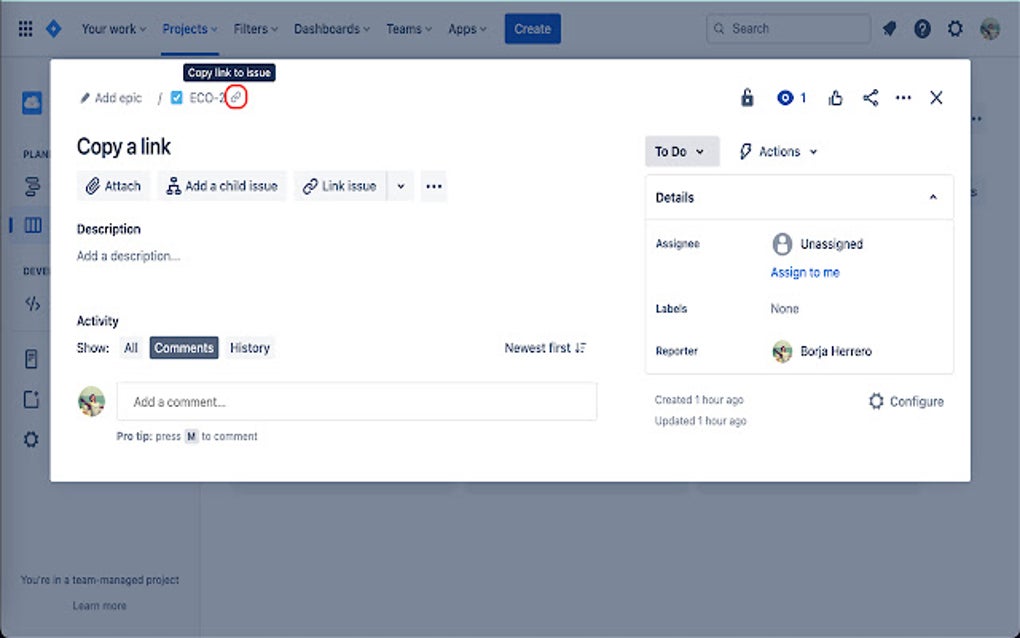Open issue restrictions via the lock icon

point(746,97)
